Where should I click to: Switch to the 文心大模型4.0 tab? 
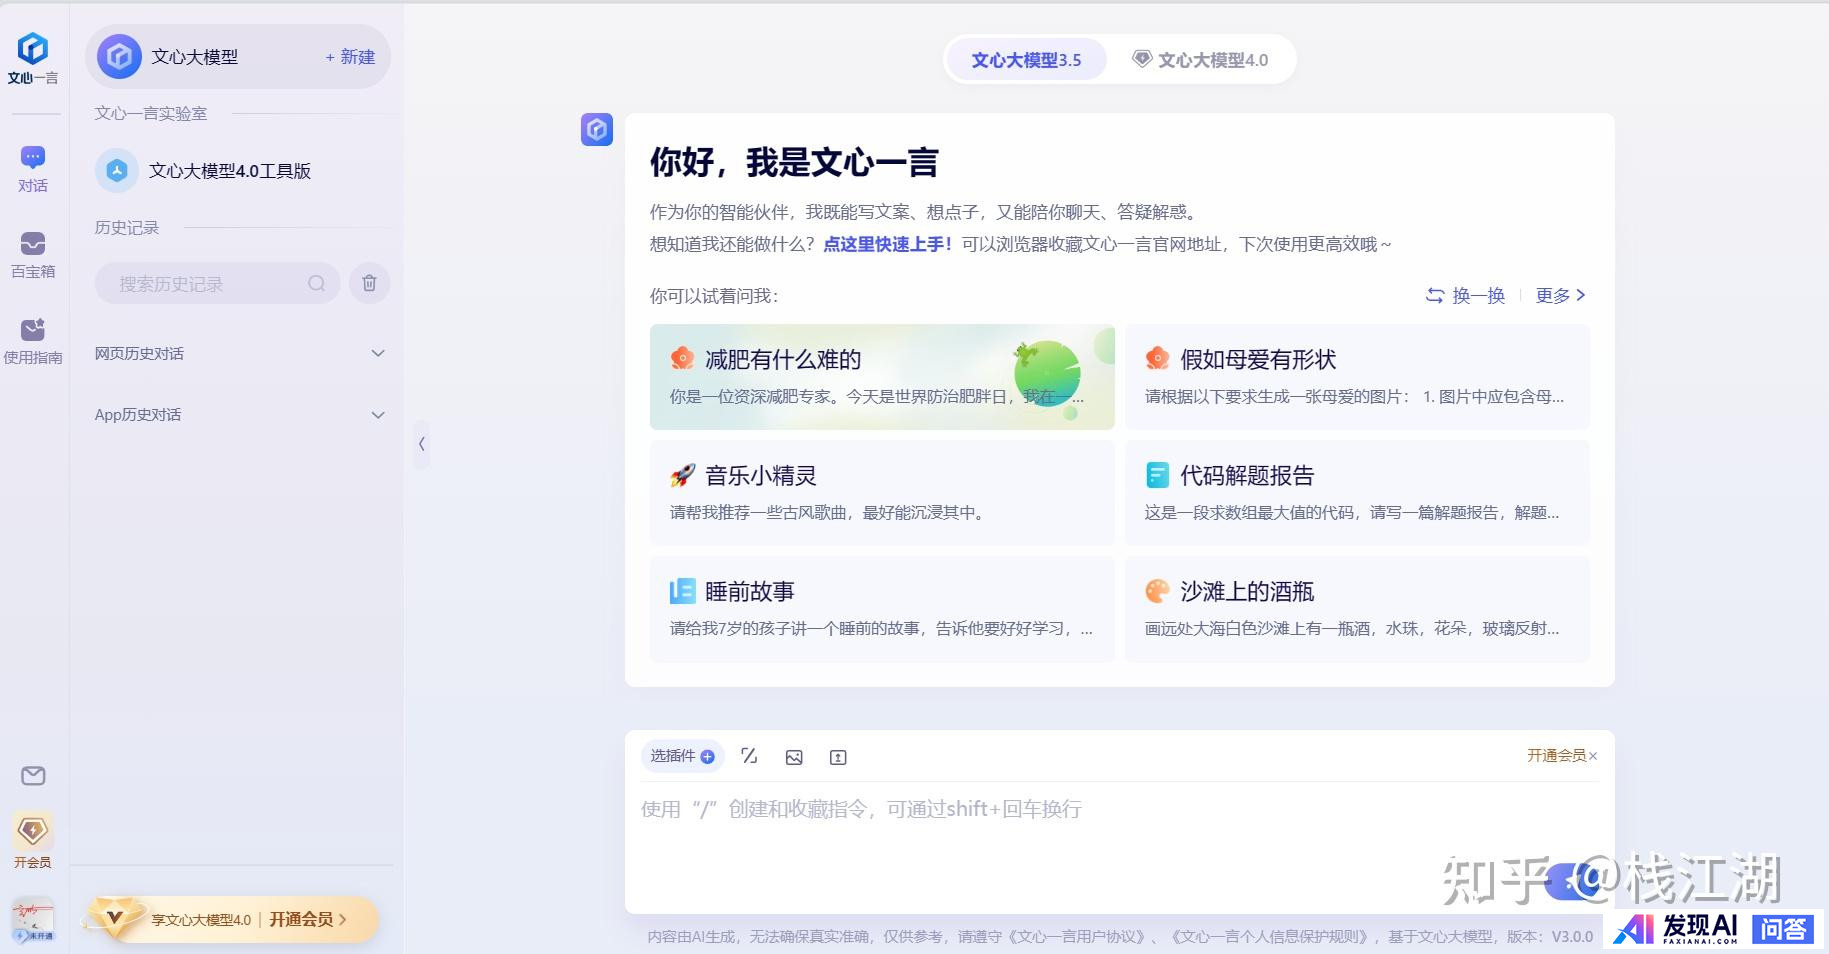pyautogui.click(x=1201, y=60)
